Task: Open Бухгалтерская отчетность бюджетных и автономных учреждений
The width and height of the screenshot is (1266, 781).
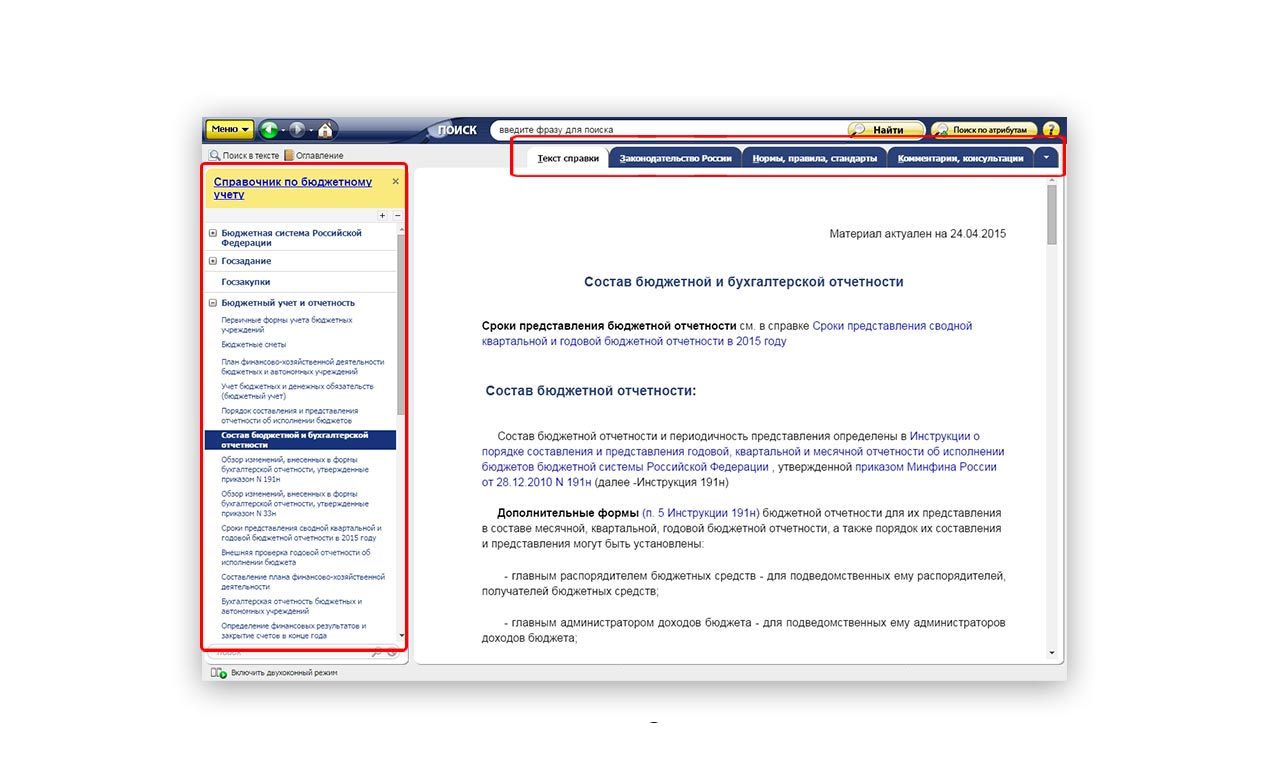Action: coord(291,606)
